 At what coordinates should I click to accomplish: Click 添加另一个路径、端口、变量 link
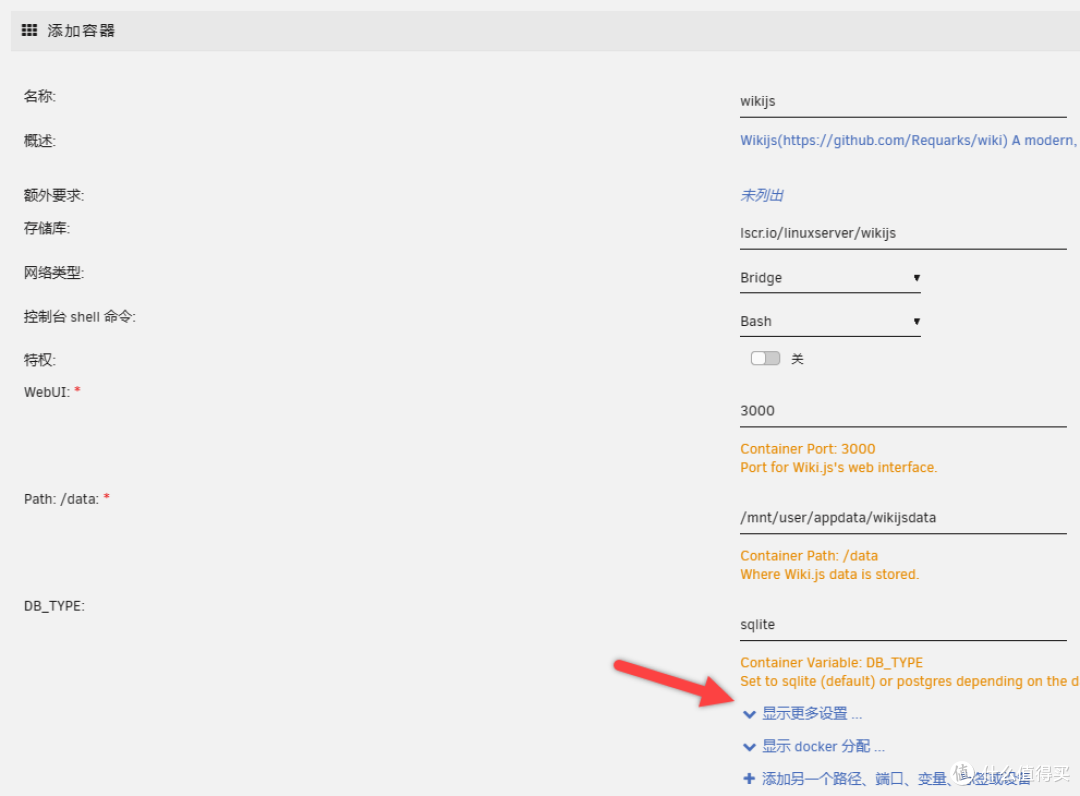coord(895,779)
